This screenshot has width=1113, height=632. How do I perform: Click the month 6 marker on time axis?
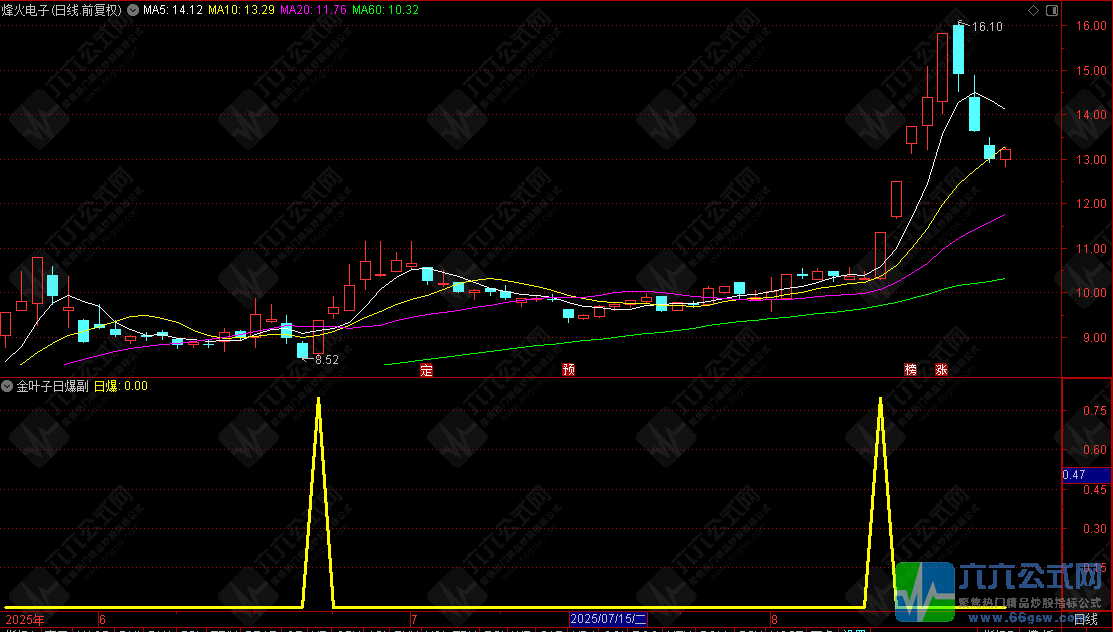pyautogui.click(x=103, y=620)
